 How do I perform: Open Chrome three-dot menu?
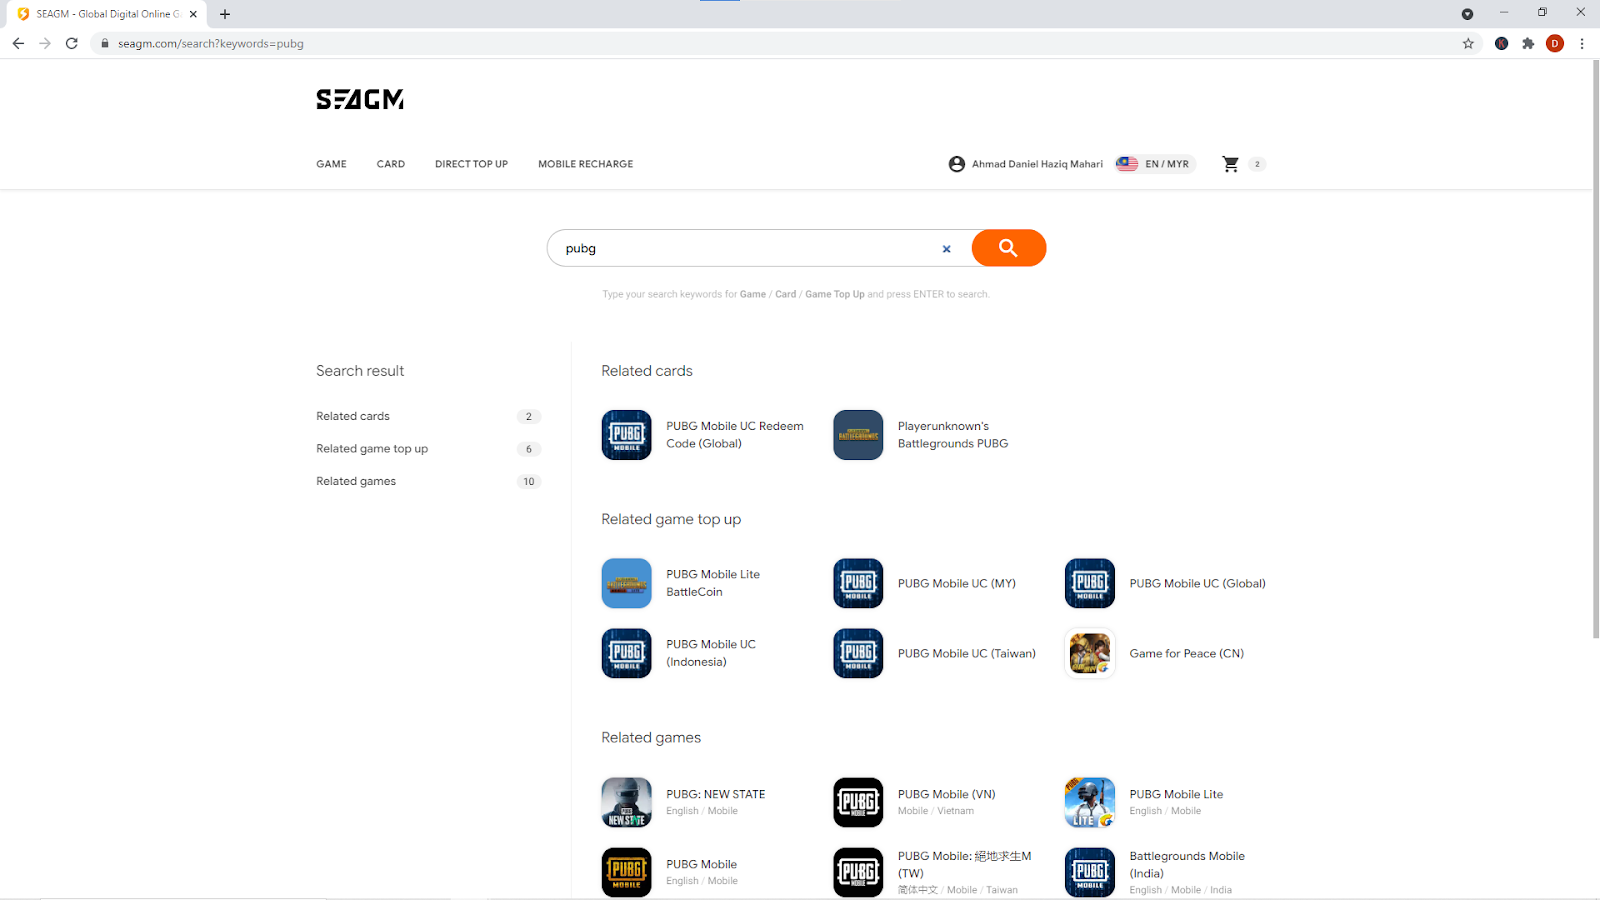point(1582,43)
